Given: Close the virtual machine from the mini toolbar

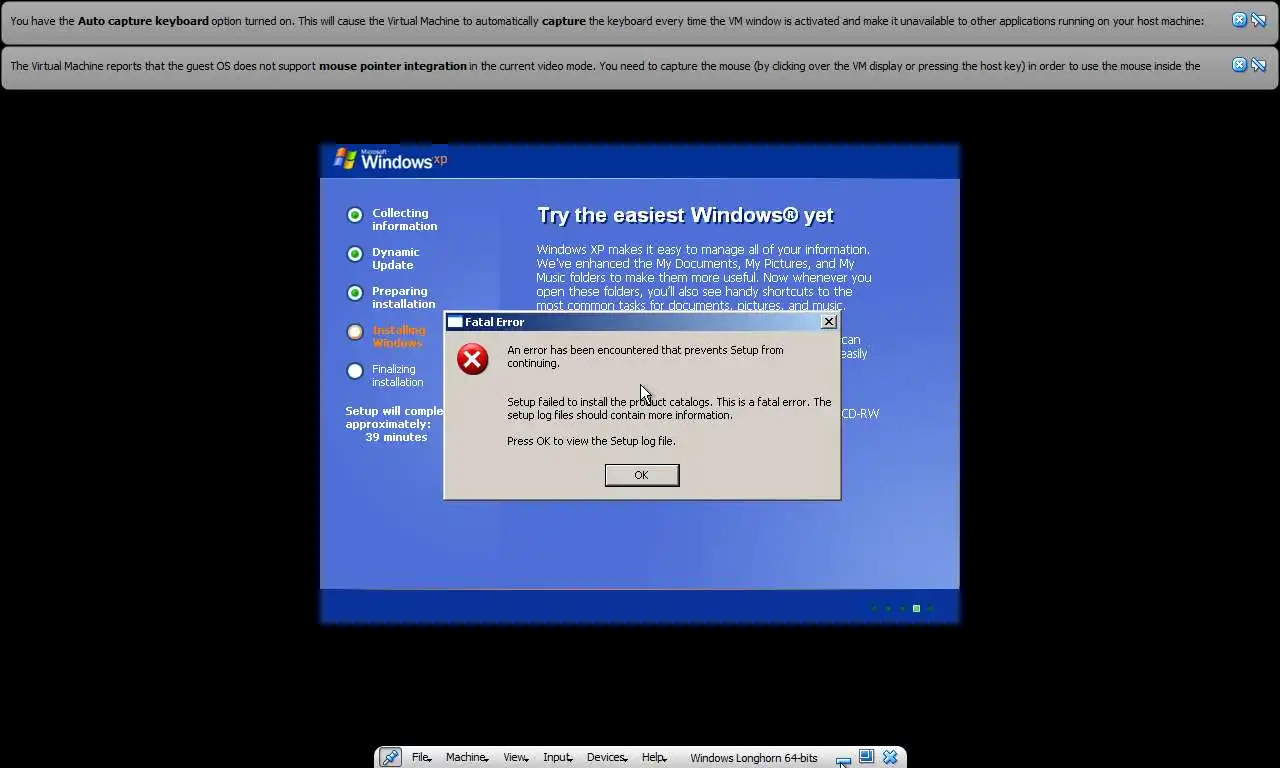Looking at the screenshot, I should 890,757.
